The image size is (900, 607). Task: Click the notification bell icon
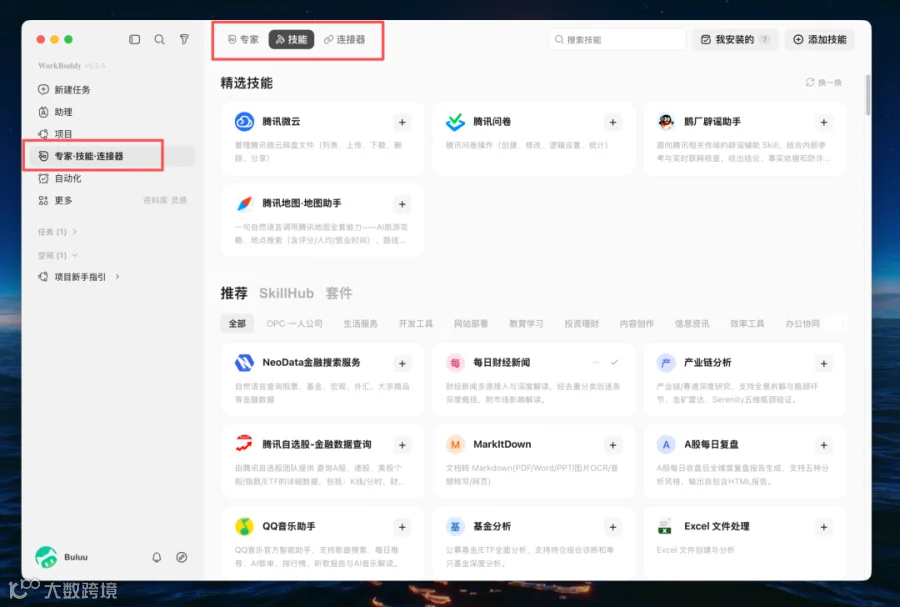point(157,557)
